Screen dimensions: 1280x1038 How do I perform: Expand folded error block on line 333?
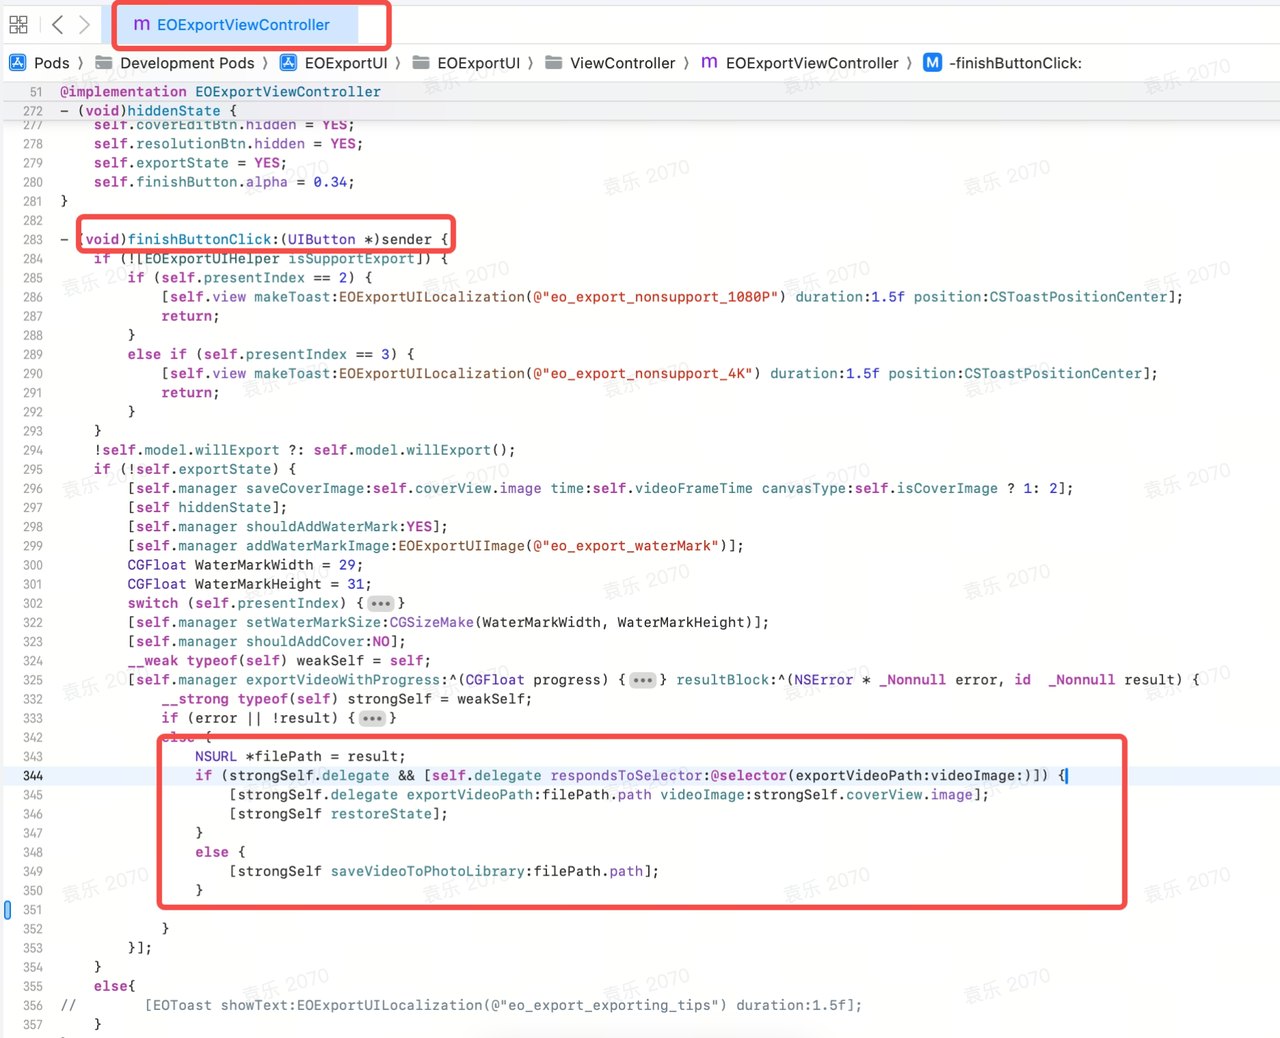[x=372, y=718]
